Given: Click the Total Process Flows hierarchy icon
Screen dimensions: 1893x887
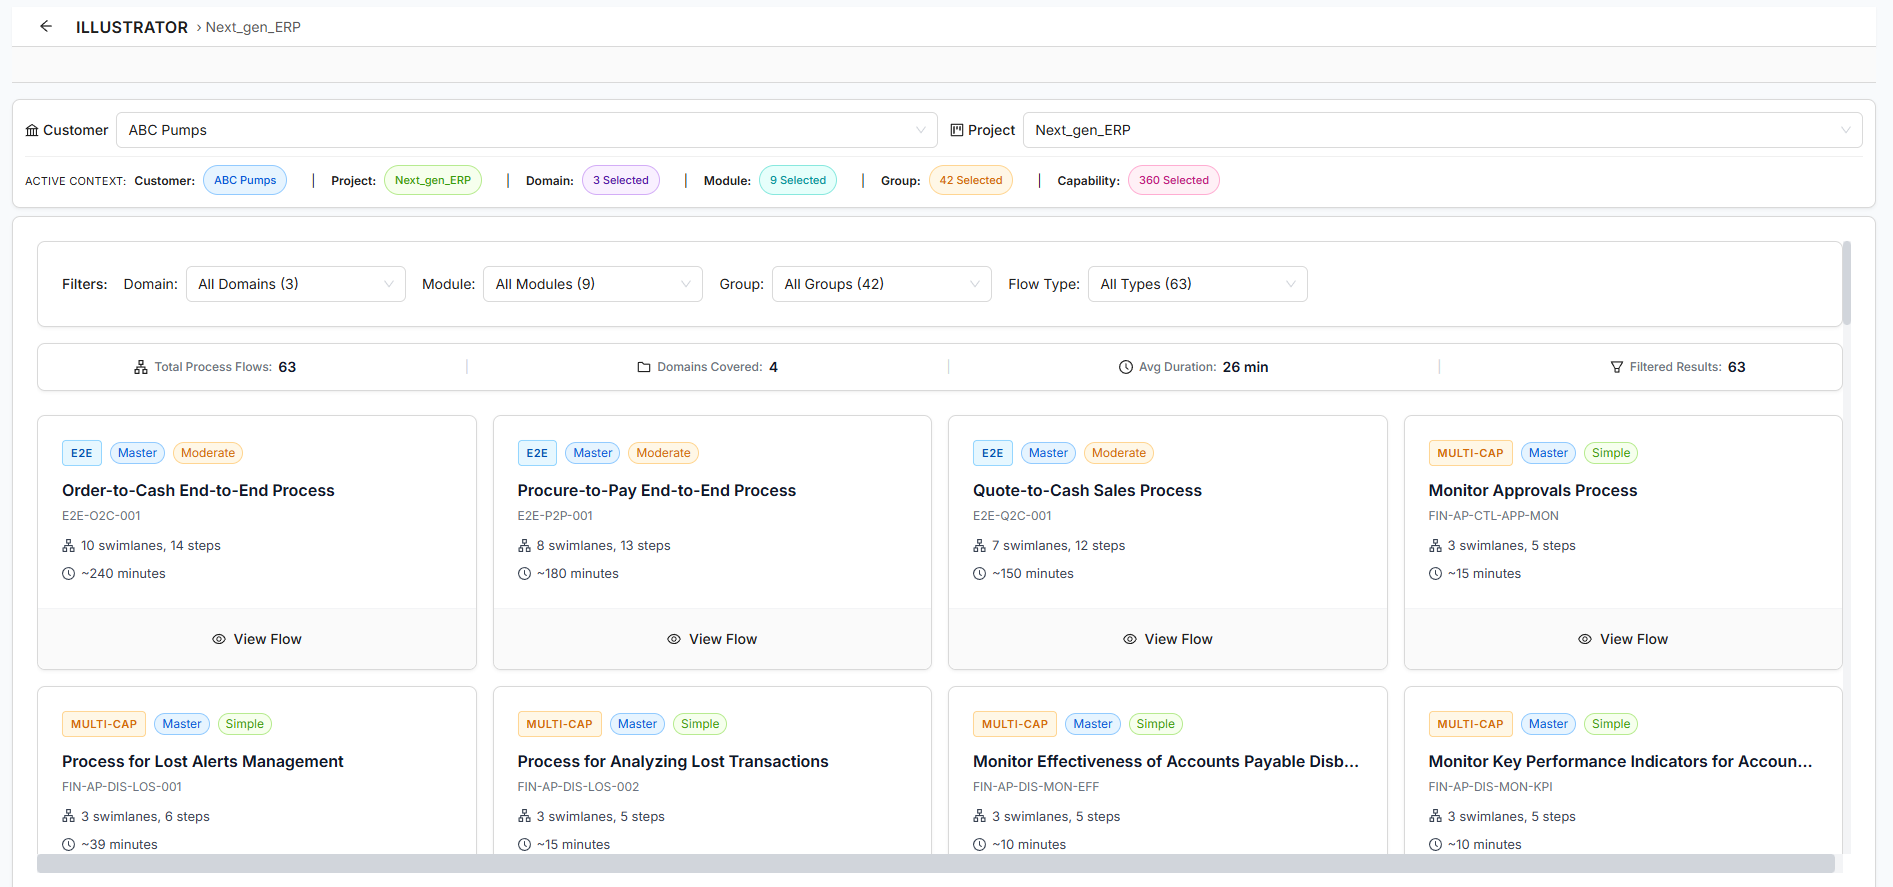Looking at the screenshot, I should 141,368.
